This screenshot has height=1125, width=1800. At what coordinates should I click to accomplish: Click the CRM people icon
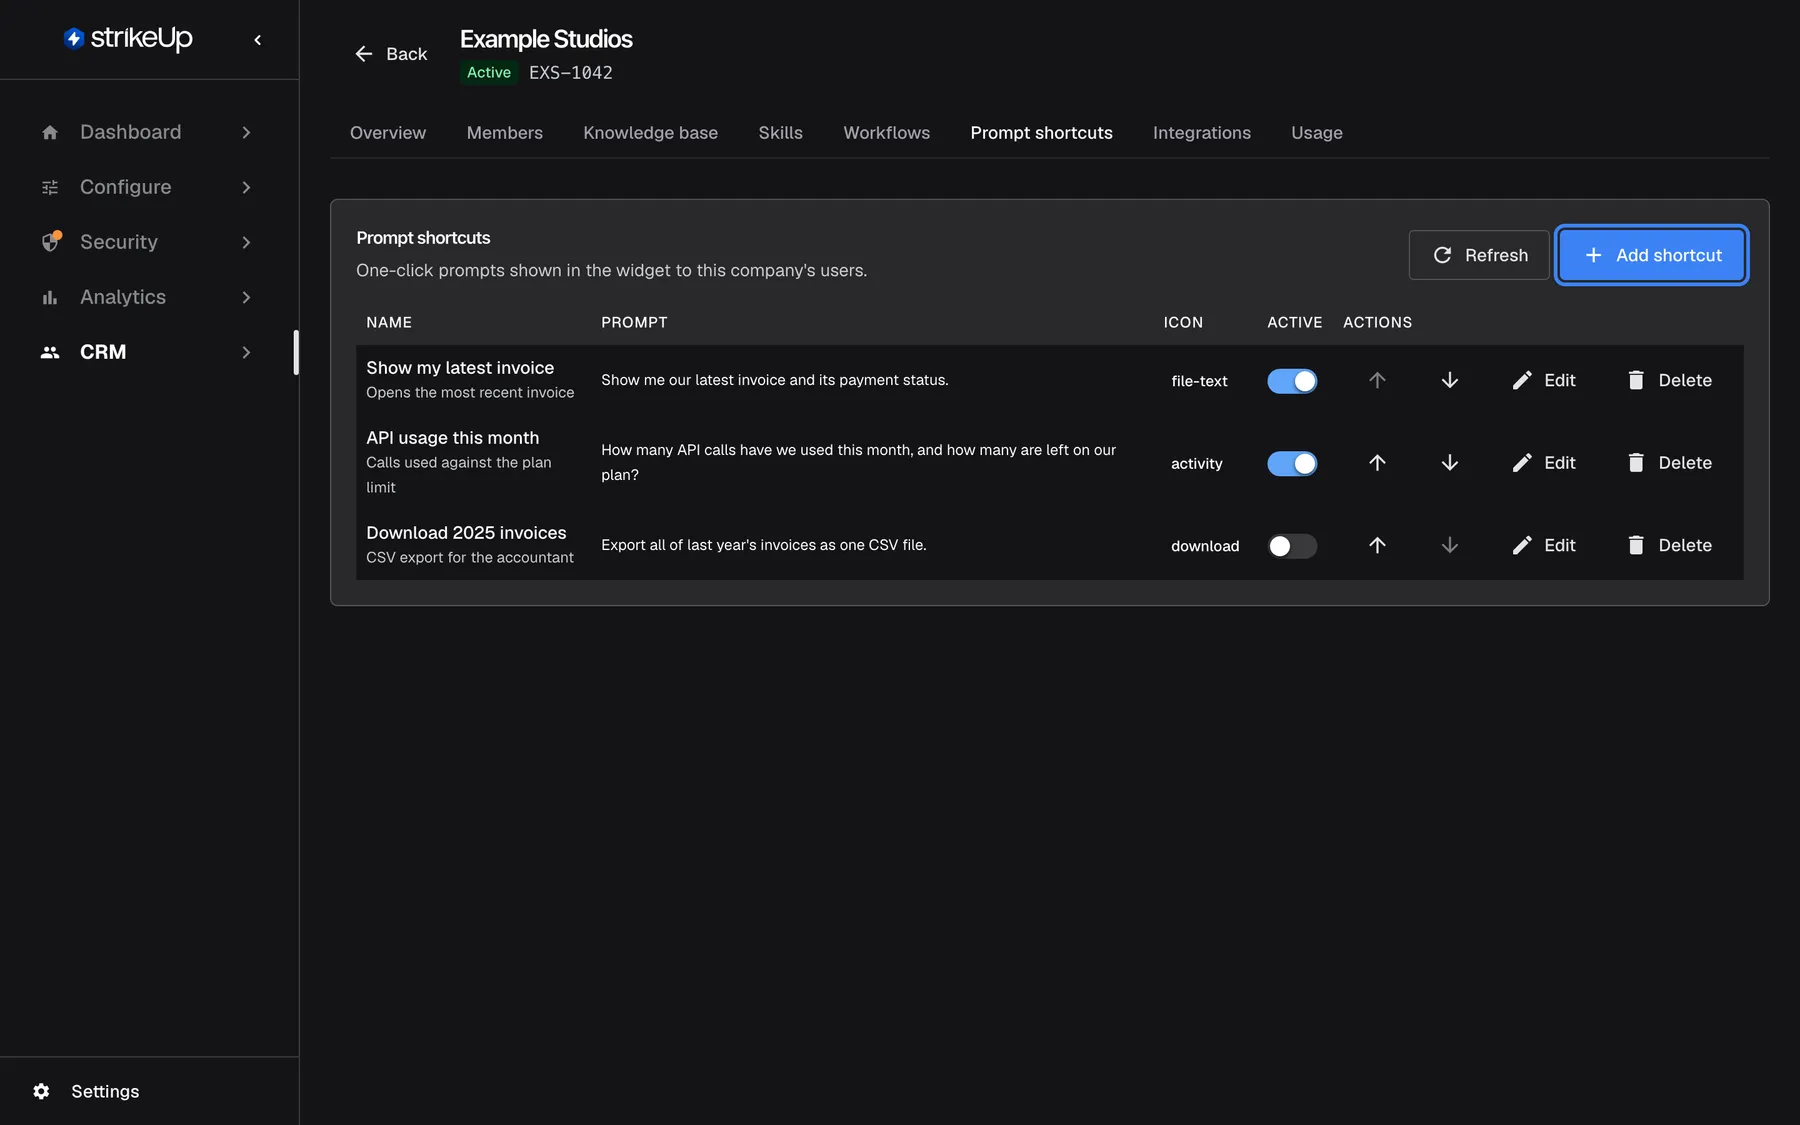point(50,352)
